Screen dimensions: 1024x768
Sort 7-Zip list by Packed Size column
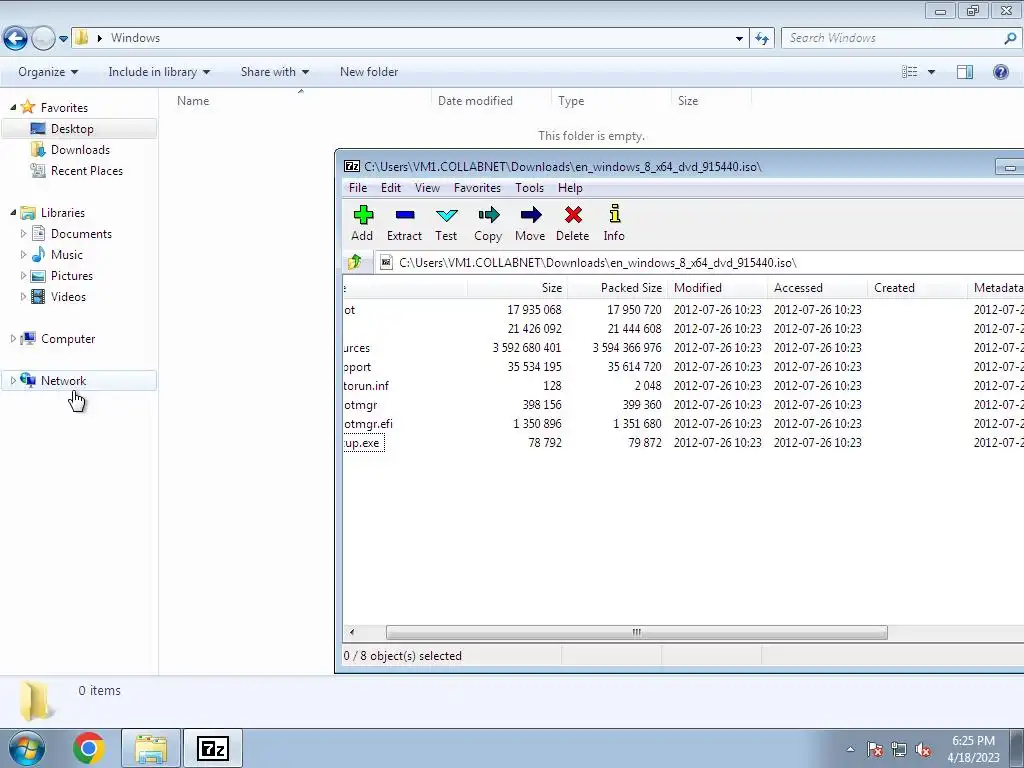[x=617, y=288]
